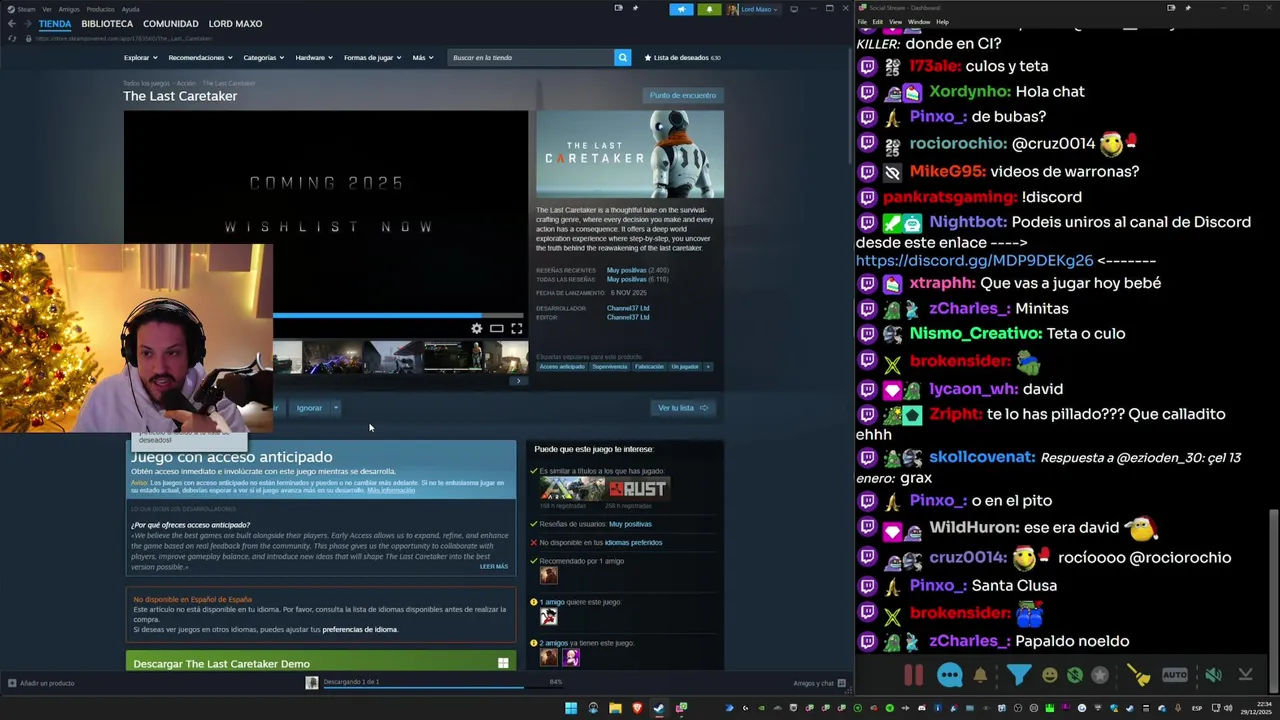Open the Edit menu in Social Stream

coord(877,21)
